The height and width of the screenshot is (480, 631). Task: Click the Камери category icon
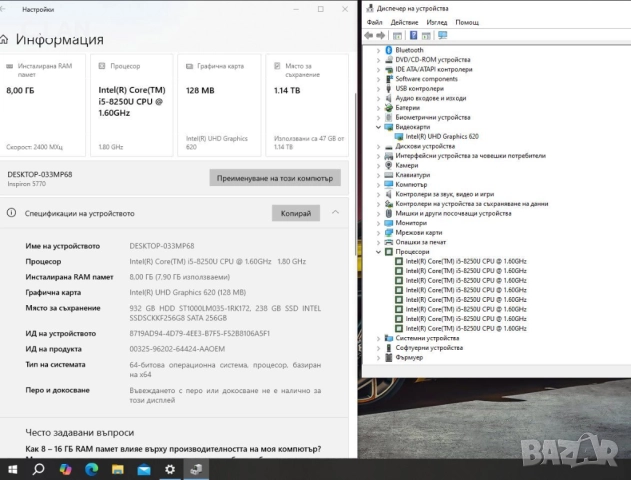[389, 165]
